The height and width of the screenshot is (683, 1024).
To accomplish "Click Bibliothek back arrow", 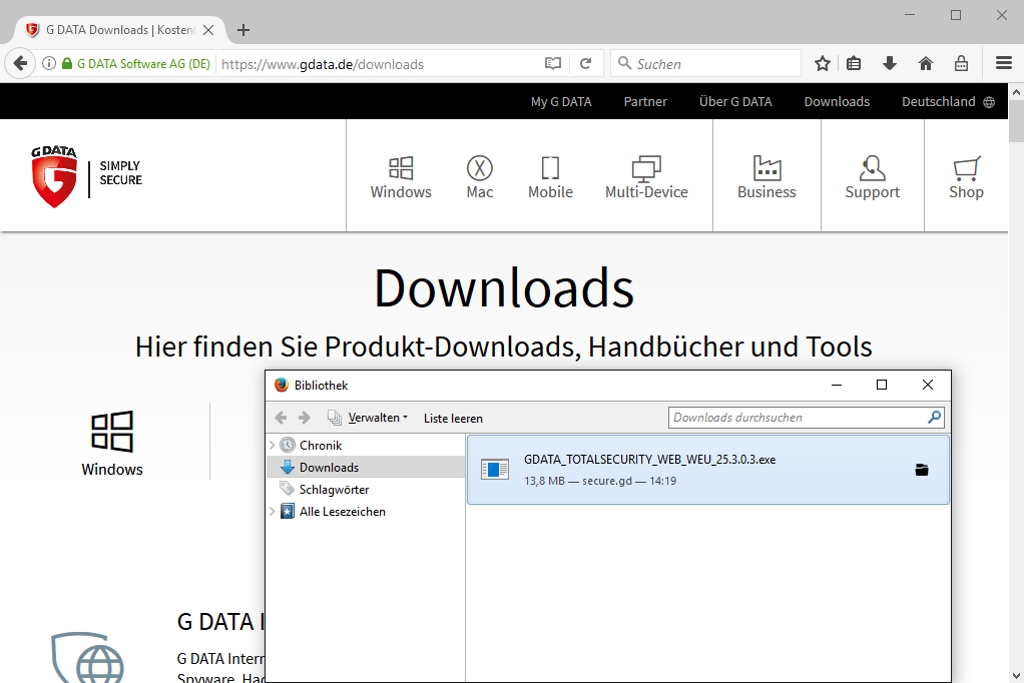I will [x=281, y=417].
